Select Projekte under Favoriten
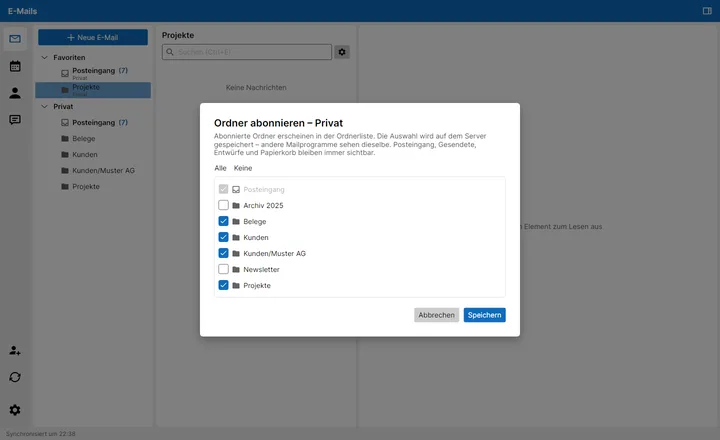Screen dimensions: 720x440 [x=93, y=90]
